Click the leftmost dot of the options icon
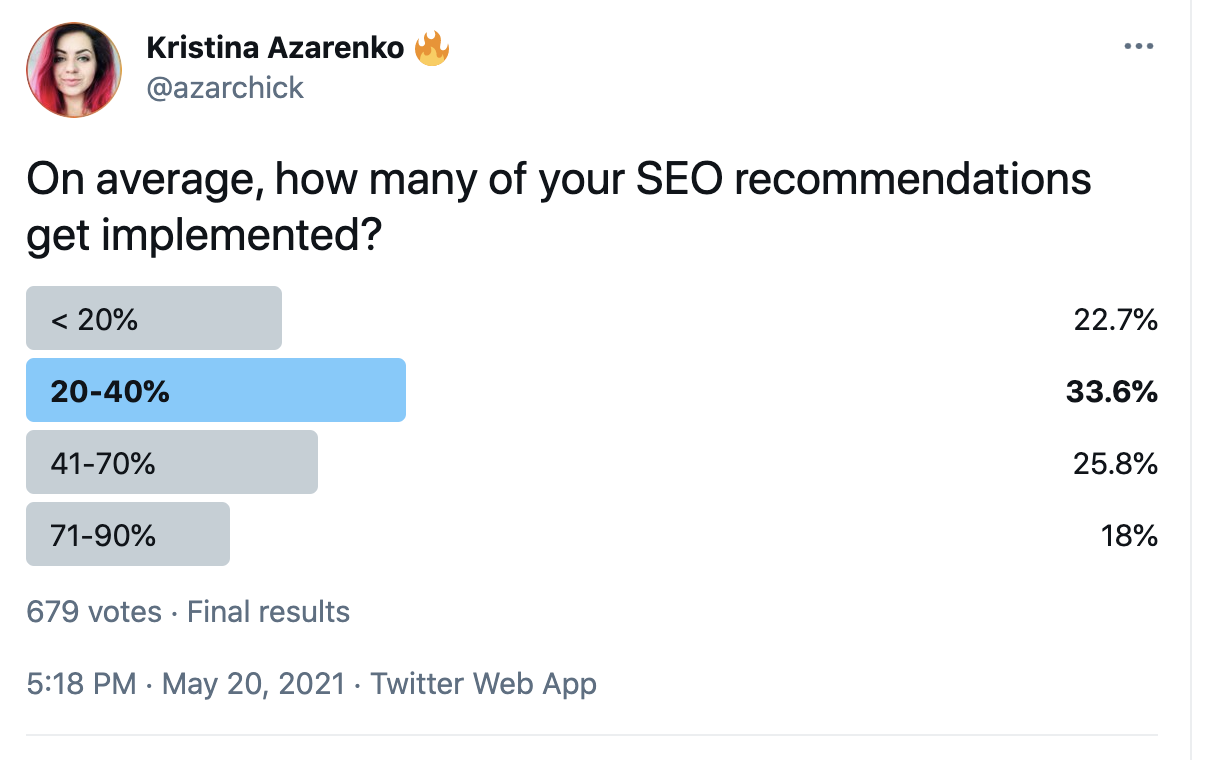Image resolution: width=1210 pixels, height=760 pixels. pyautogui.click(x=1127, y=45)
